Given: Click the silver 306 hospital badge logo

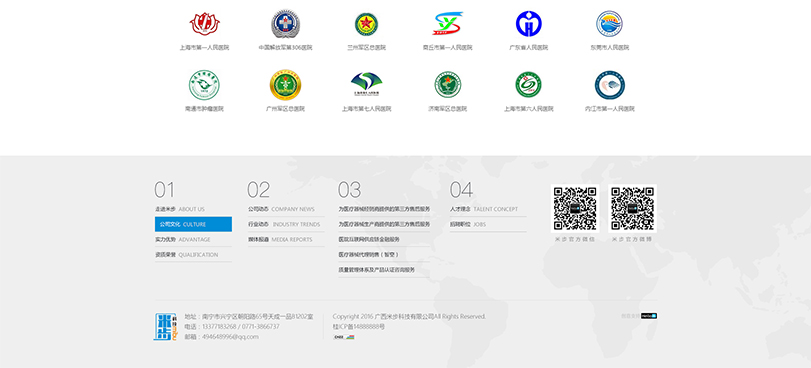Looking at the screenshot, I should point(286,24).
